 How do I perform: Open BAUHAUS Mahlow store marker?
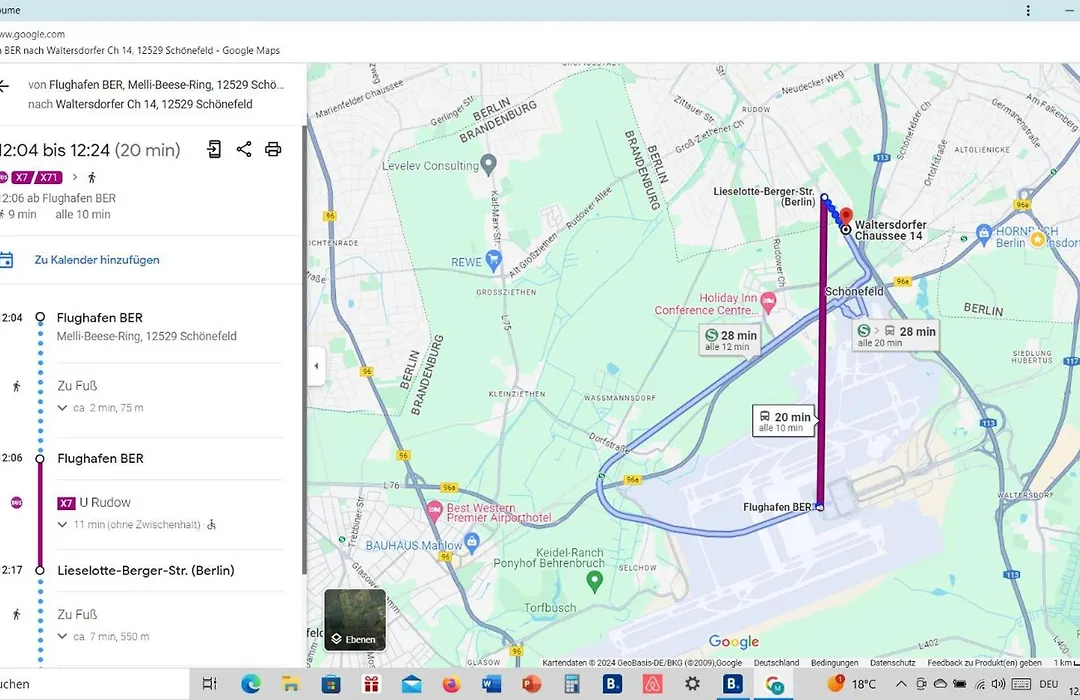pos(471,542)
